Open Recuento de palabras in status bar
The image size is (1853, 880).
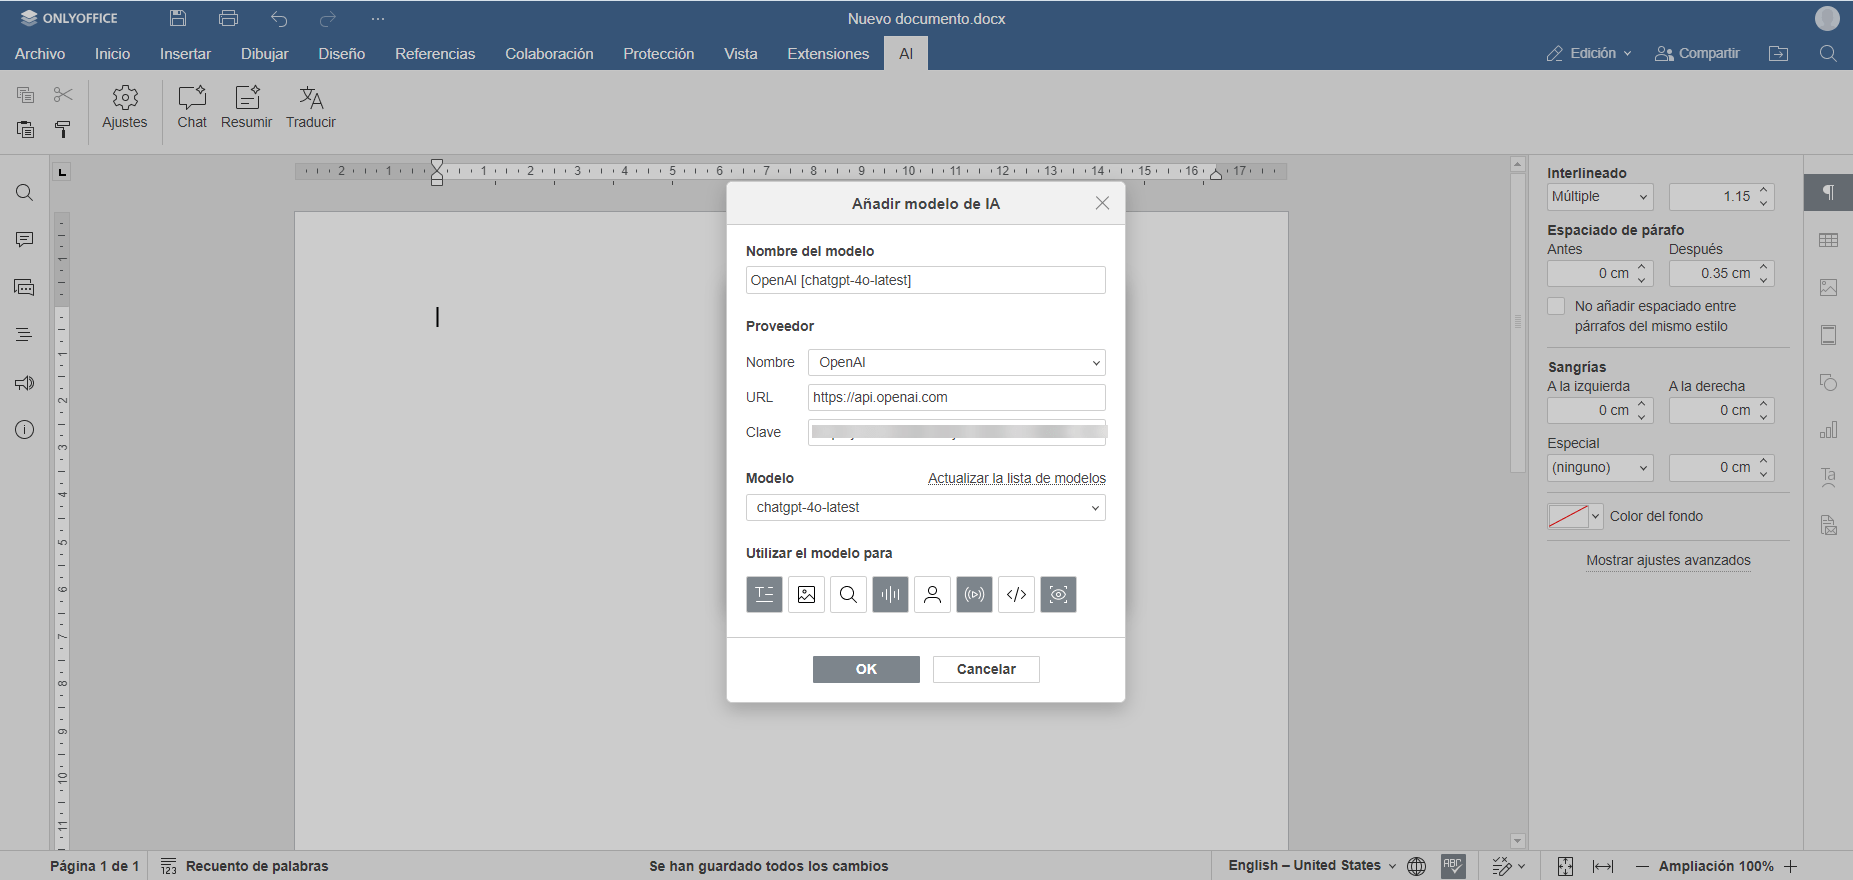[x=245, y=866]
